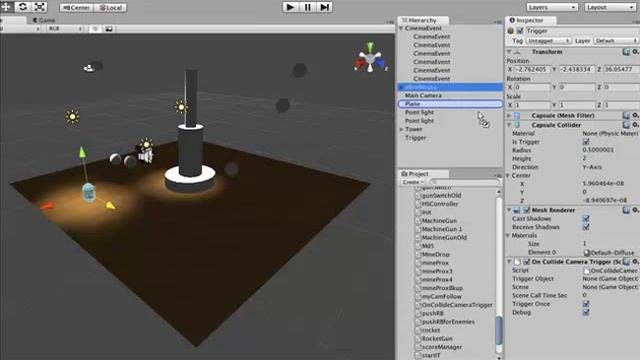Click the Radius value field
The height and width of the screenshot is (360, 640).
click(x=610, y=150)
